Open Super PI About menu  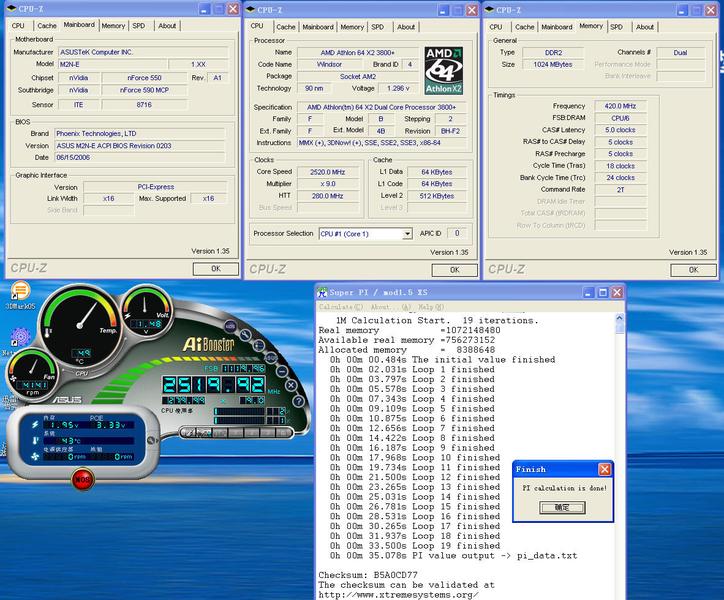coord(390,307)
